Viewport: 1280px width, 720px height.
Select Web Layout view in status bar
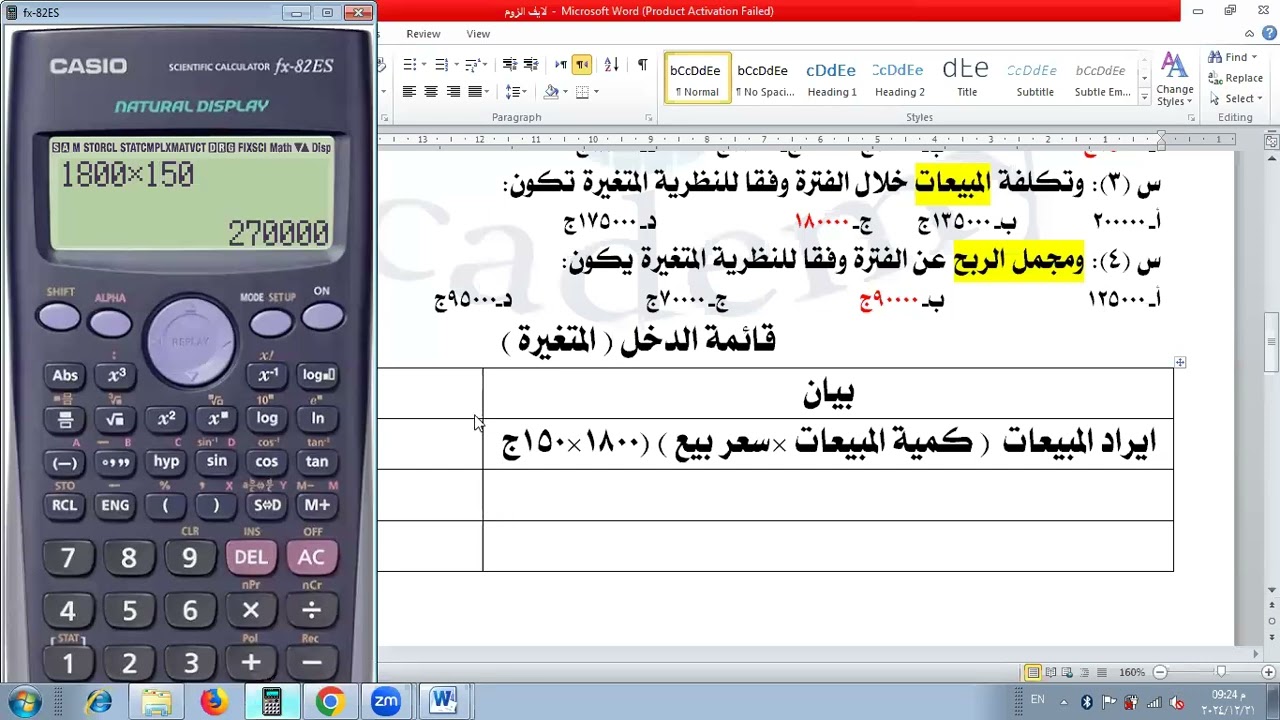[x=1068, y=673]
